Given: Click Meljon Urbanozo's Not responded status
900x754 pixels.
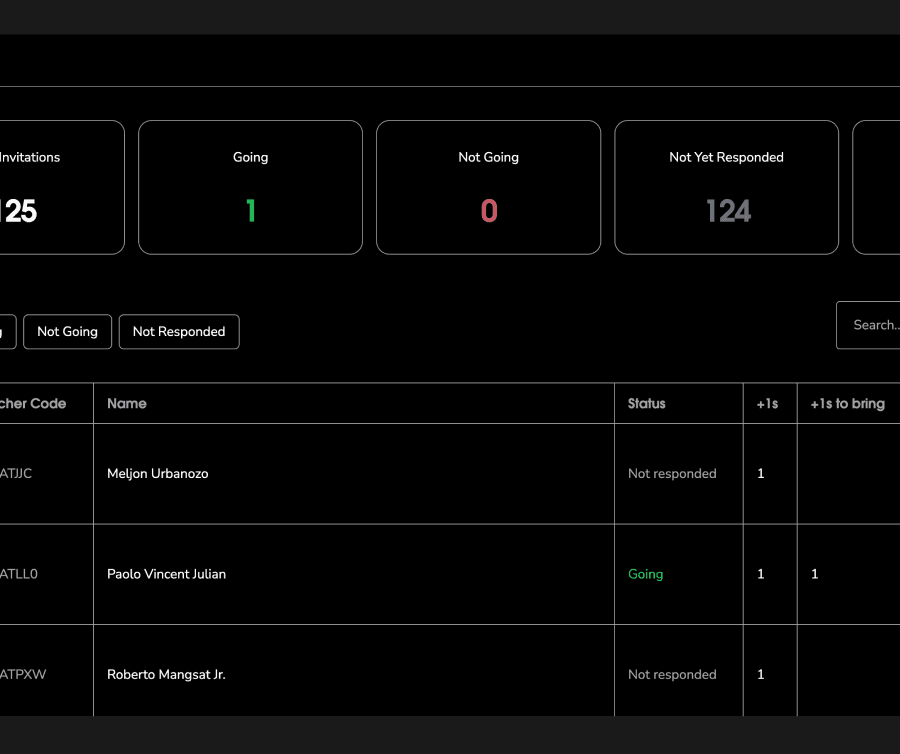Looking at the screenshot, I should tap(672, 474).
